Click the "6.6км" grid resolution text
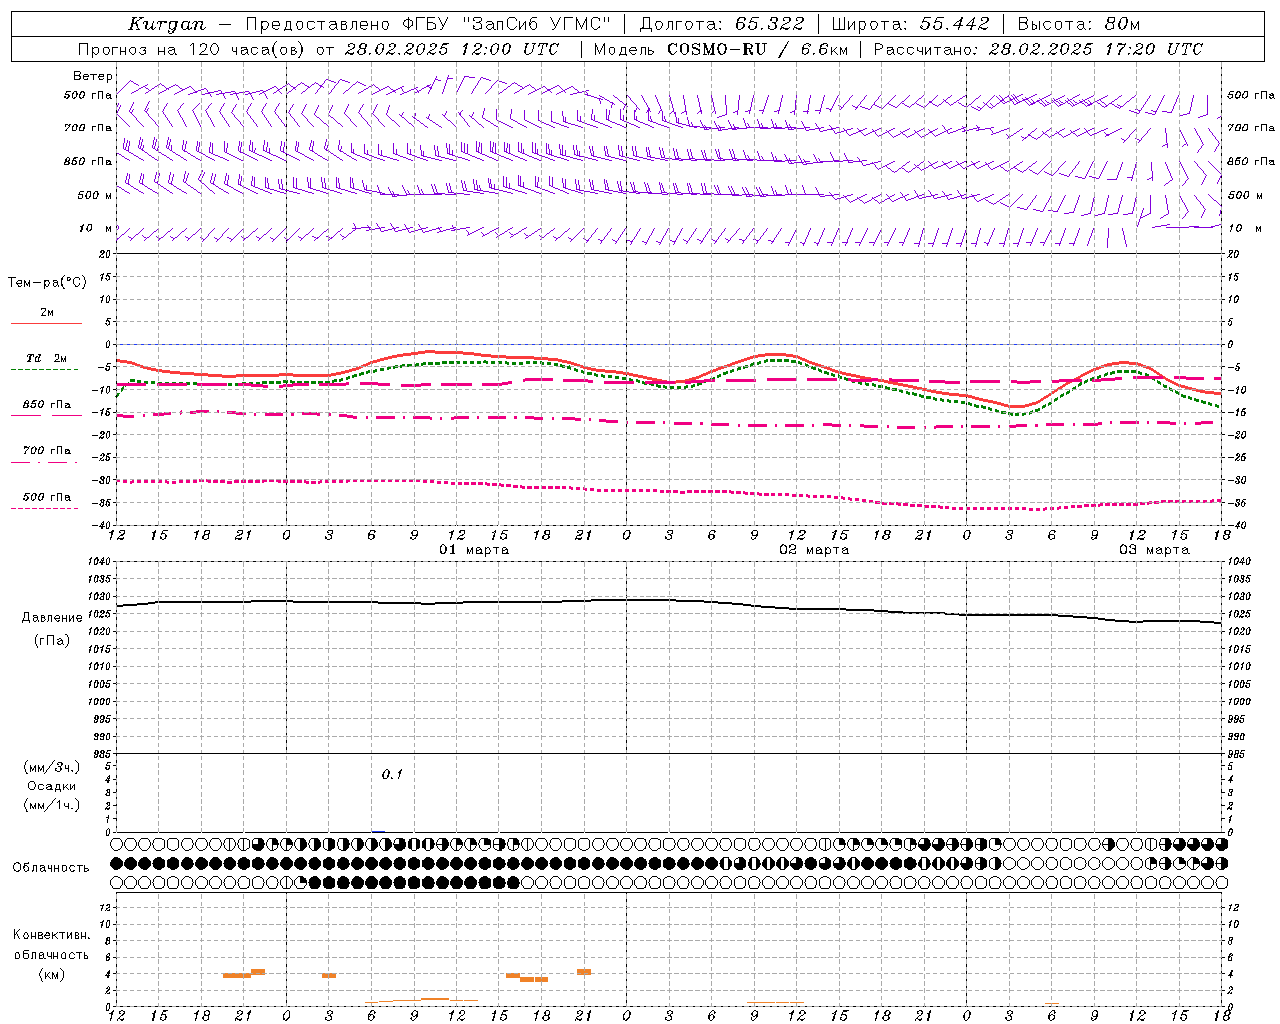 [824, 49]
